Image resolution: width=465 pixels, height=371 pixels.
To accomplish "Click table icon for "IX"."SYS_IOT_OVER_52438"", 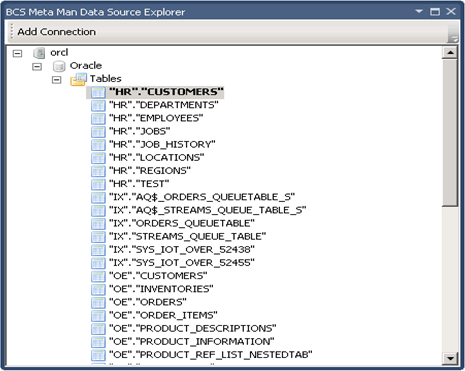I will (98, 250).
